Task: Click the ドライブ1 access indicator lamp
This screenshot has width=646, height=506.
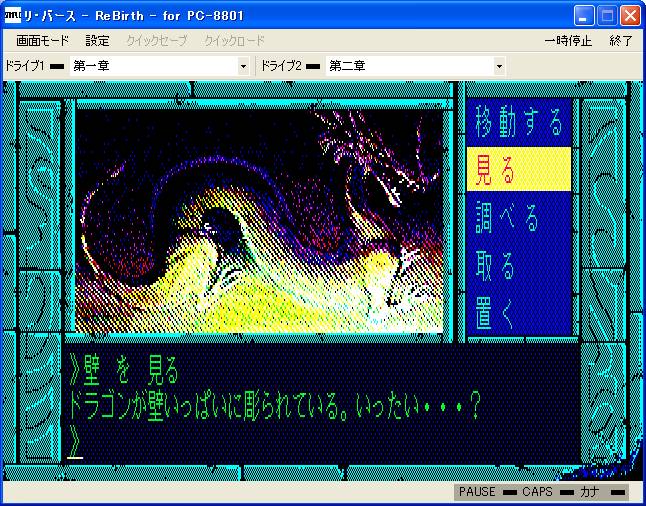Action: (56, 66)
